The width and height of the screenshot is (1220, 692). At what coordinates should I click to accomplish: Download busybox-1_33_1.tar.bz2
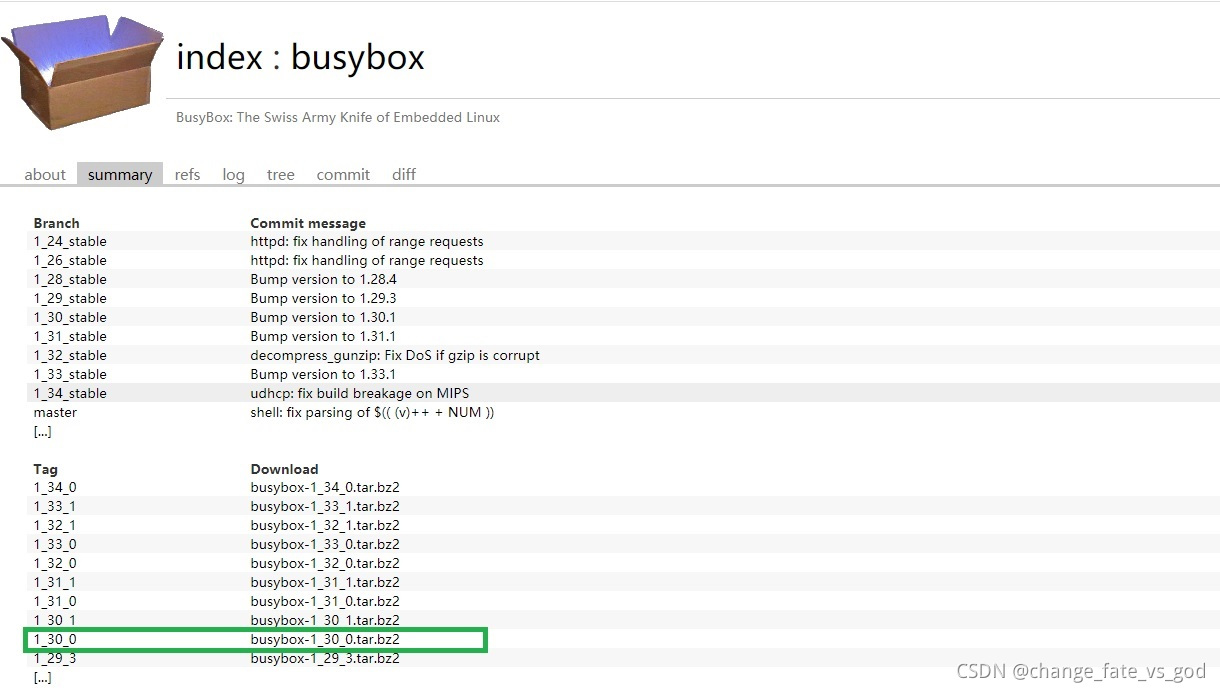click(325, 506)
